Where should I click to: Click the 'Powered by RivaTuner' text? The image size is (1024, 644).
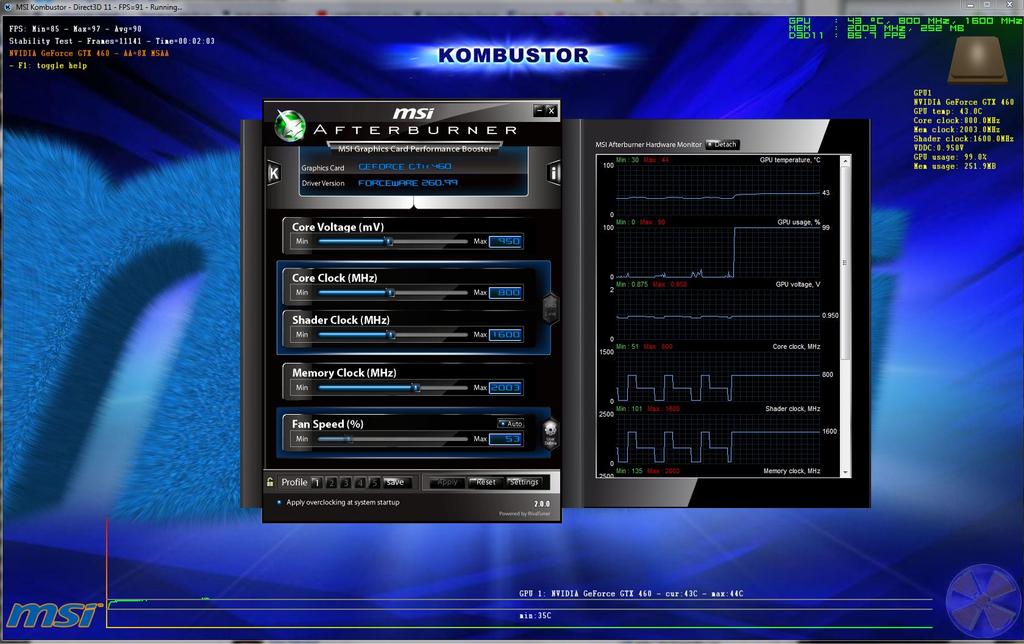[524, 514]
